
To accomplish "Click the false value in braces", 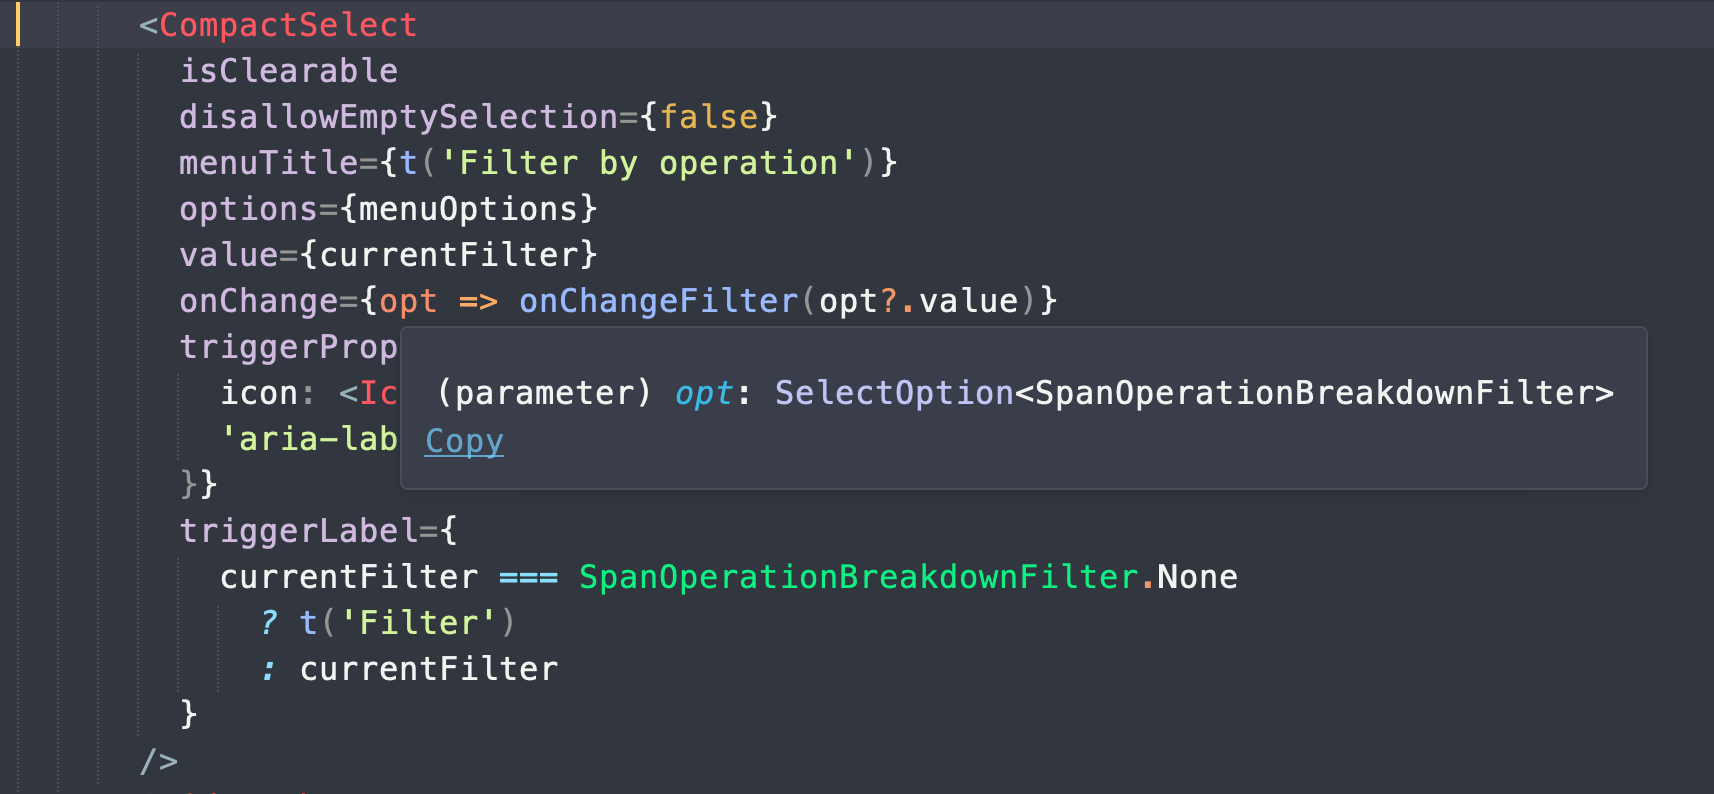I will pyautogui.click(x=708, y=117).
